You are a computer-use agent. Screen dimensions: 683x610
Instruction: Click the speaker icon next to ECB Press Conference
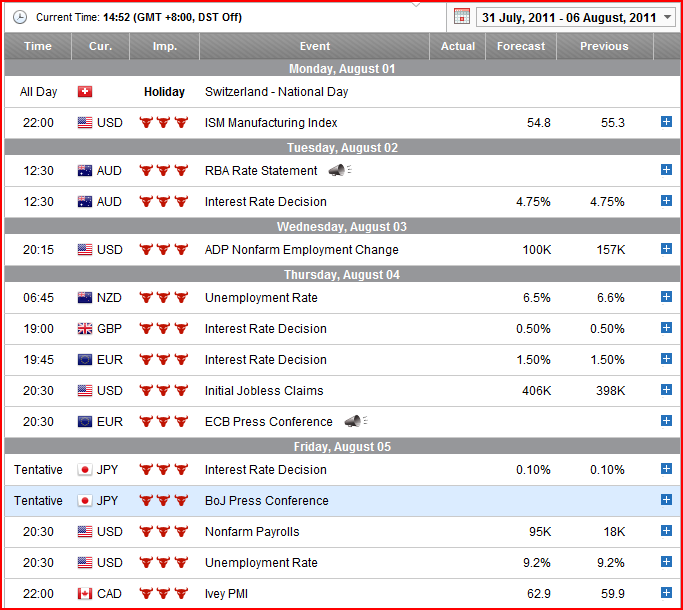pyautogui.click(x=356, y=421)
